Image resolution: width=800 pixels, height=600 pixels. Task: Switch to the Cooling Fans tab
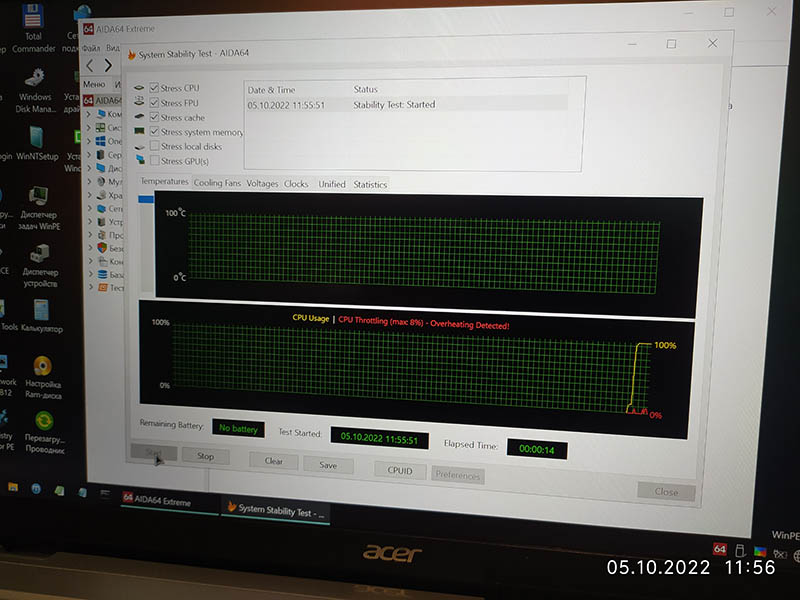[217, 184]
